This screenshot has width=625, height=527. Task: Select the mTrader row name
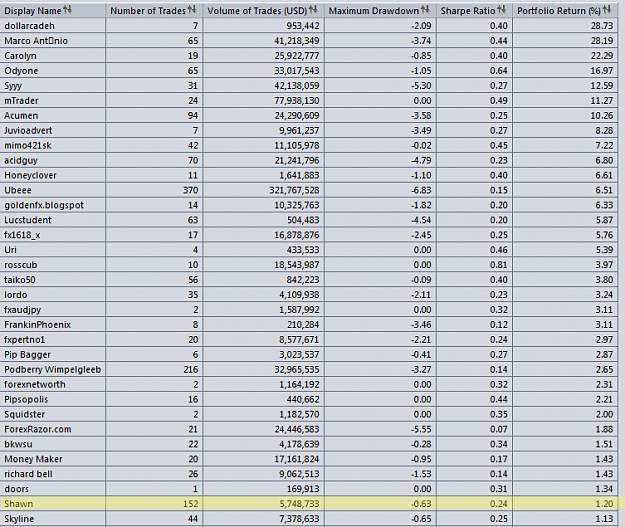pos(21,100)
